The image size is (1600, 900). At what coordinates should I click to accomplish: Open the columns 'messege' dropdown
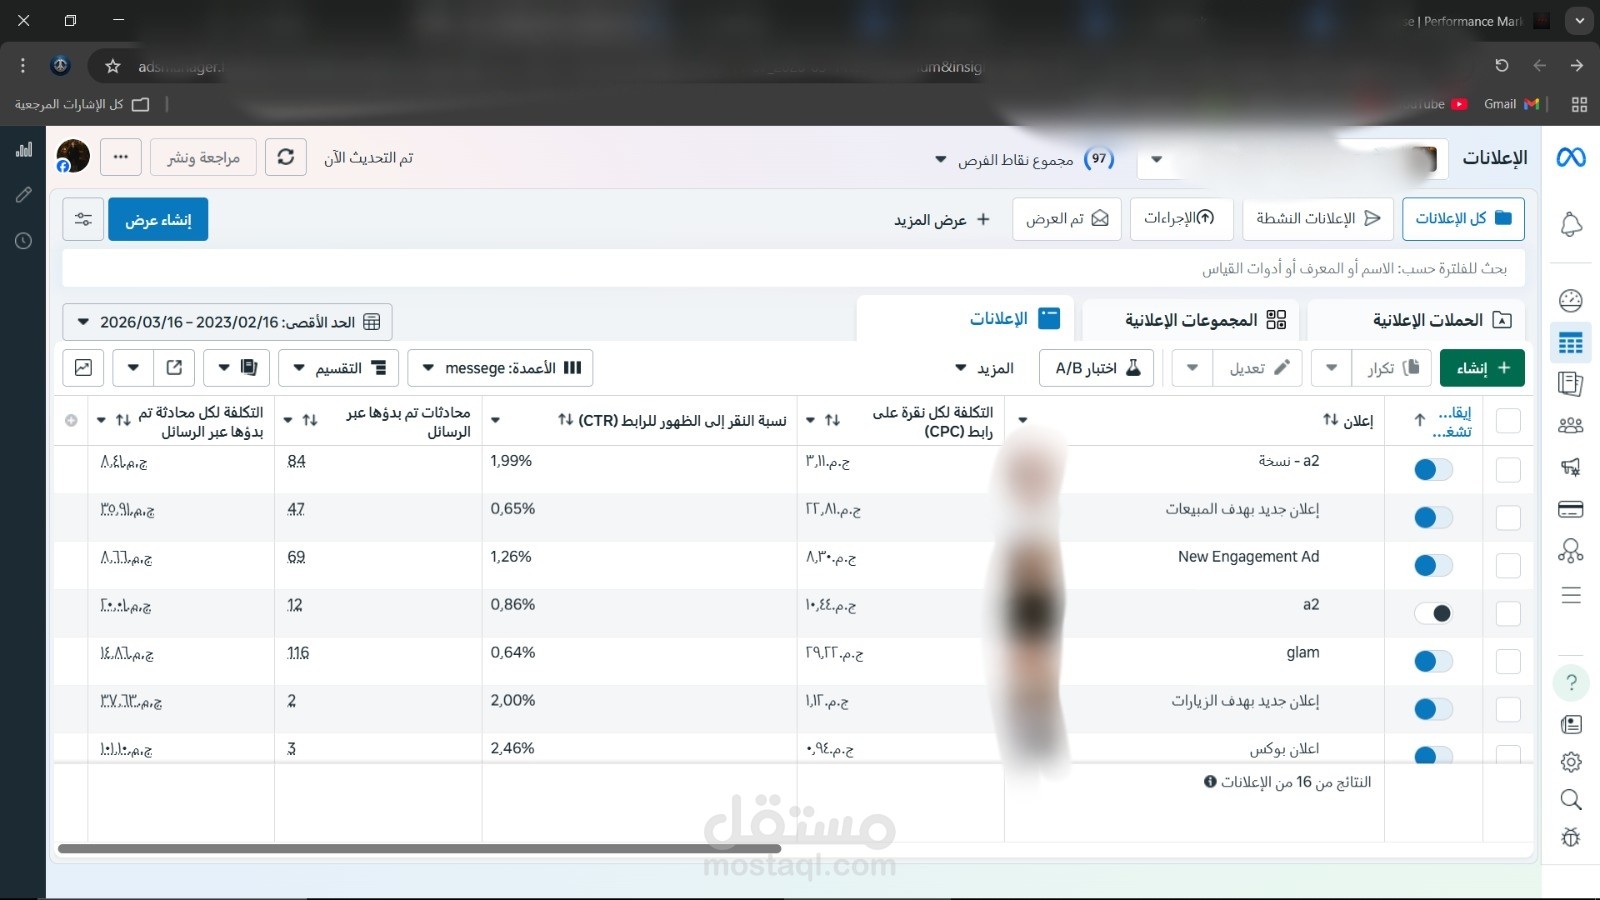tap(500, 368)
